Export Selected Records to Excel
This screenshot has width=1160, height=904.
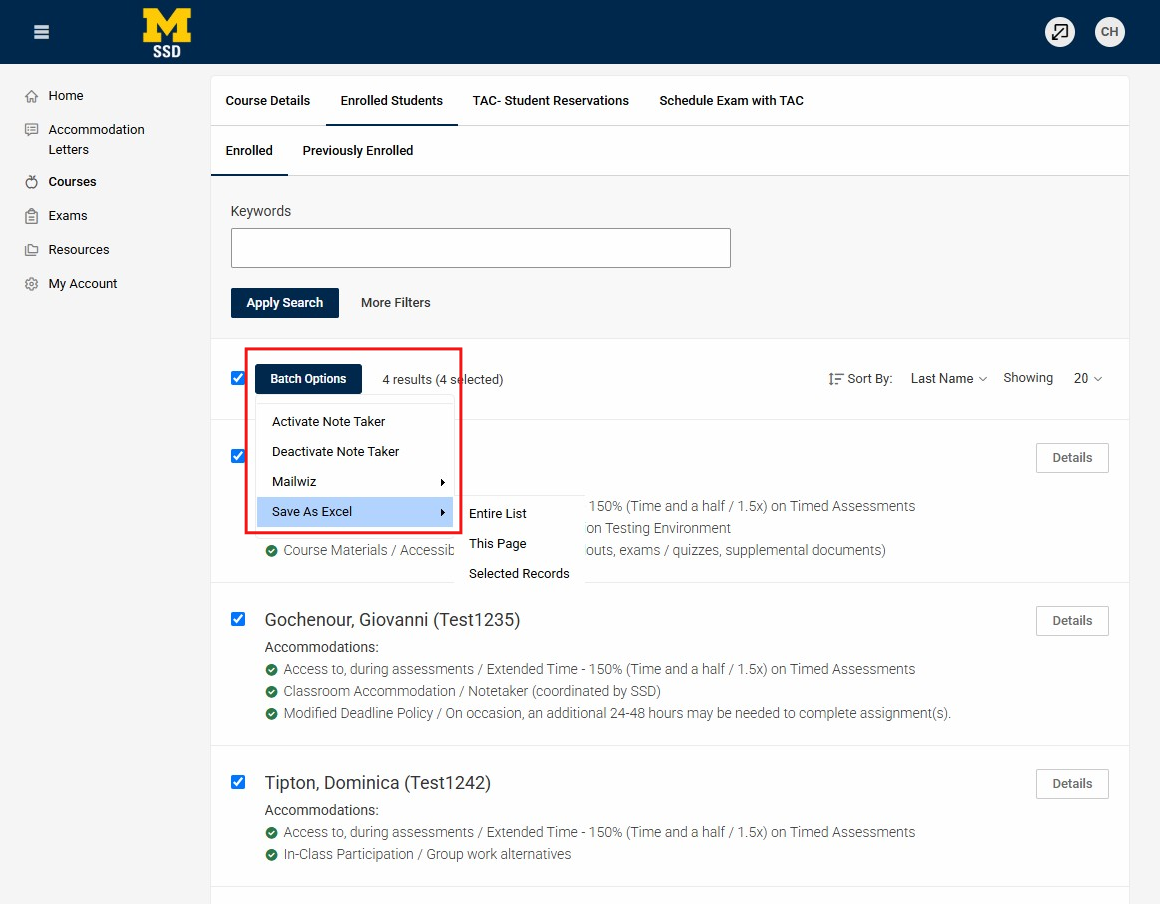pyautogui.click(x=519, y=574)
